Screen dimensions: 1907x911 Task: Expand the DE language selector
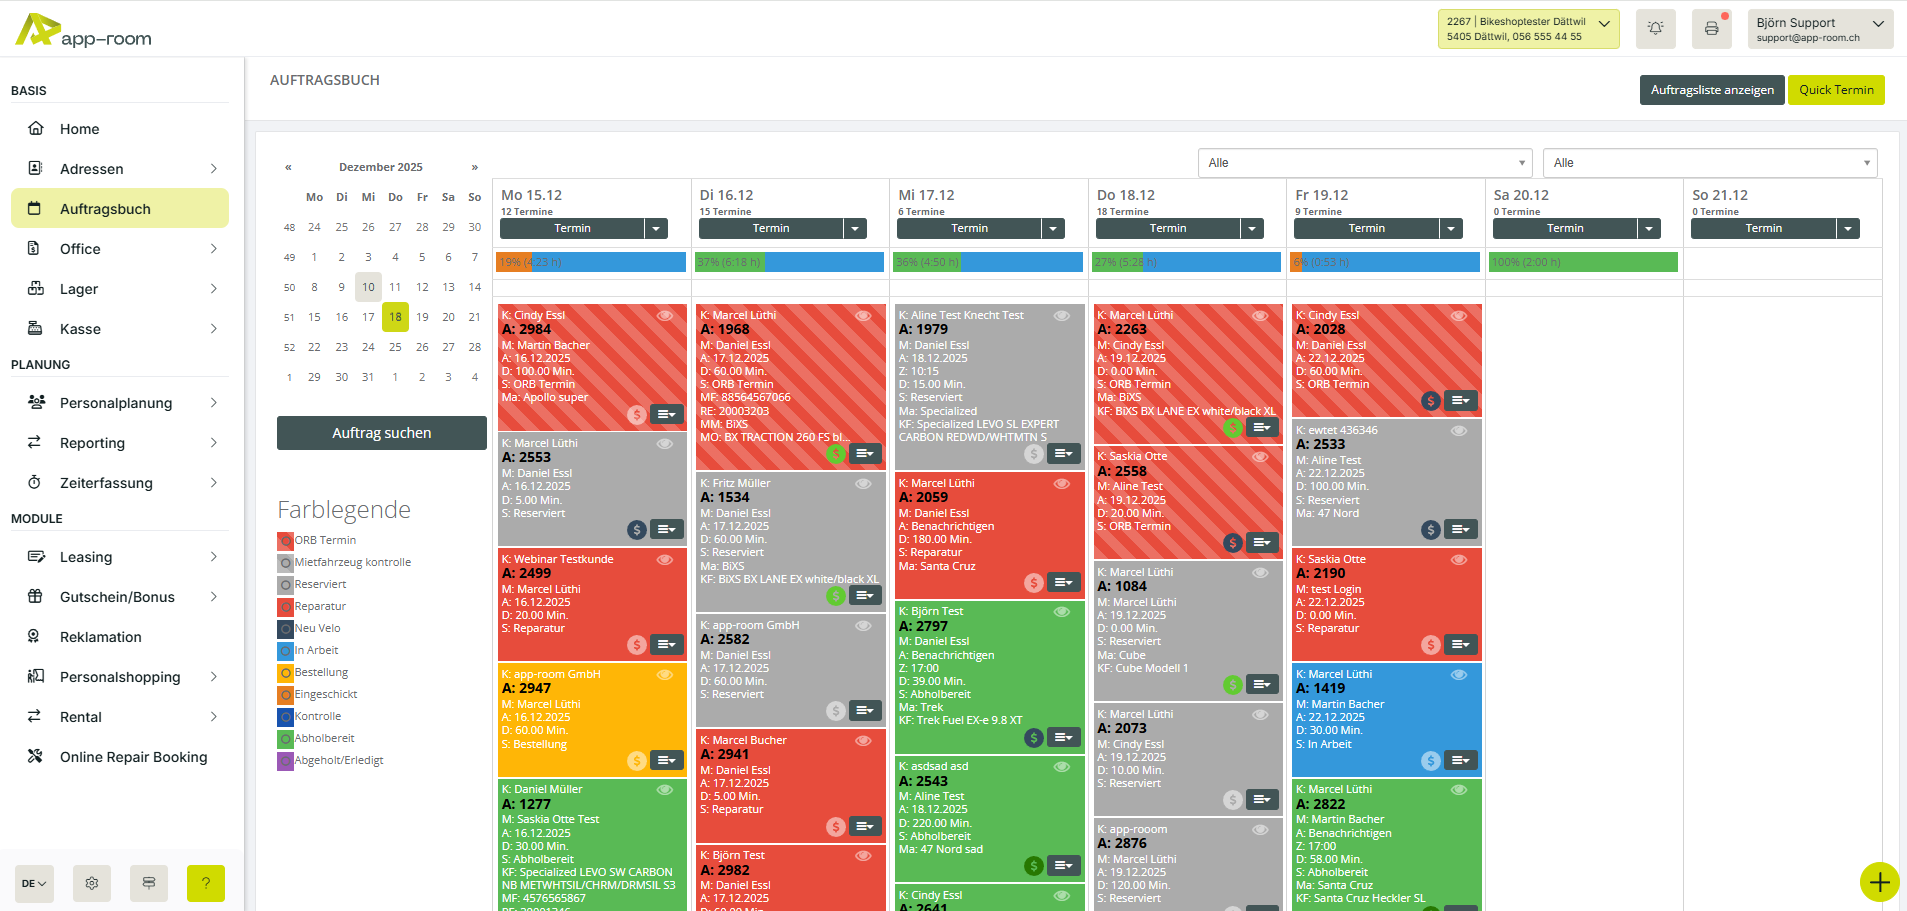tap(34, 883)
